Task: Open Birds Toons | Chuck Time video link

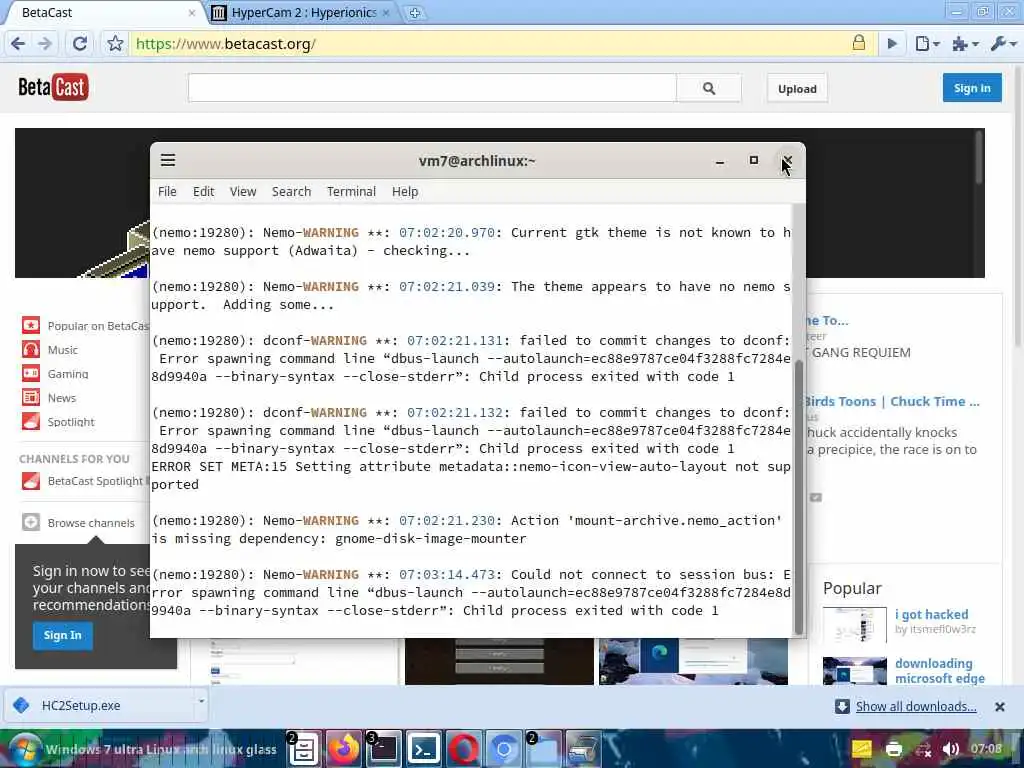Action: [x=891, y=402]
